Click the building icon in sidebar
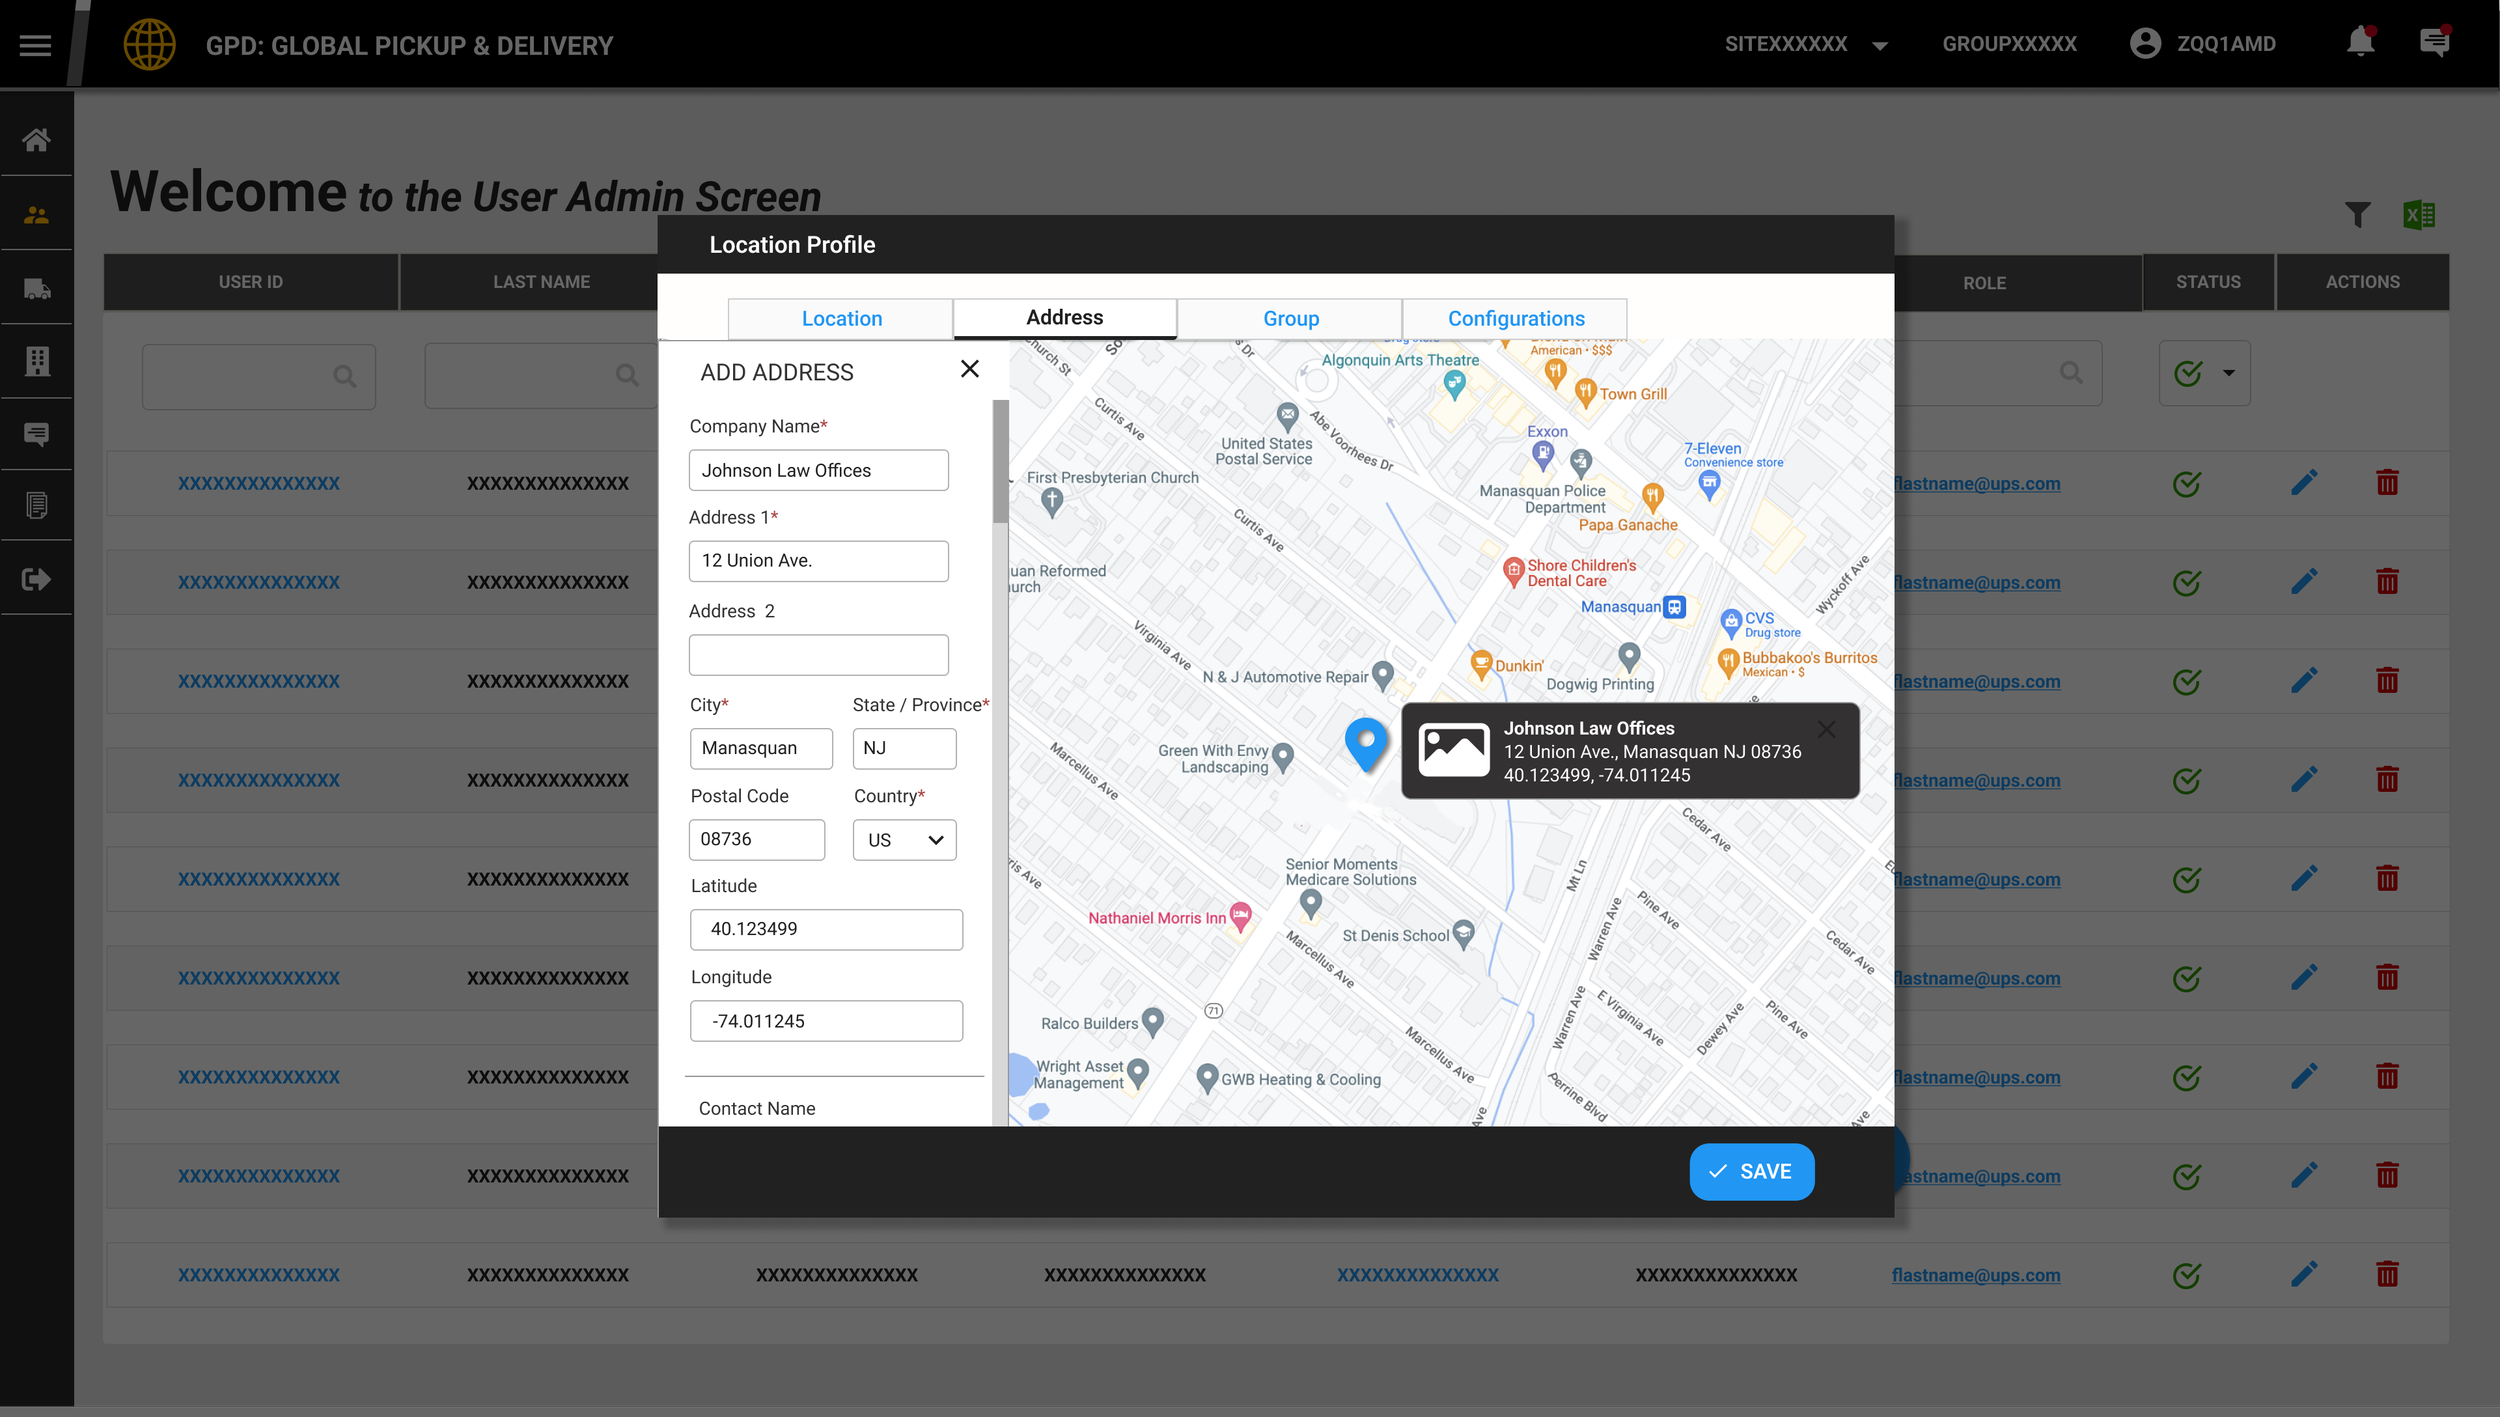 click(x=37, y=361)
